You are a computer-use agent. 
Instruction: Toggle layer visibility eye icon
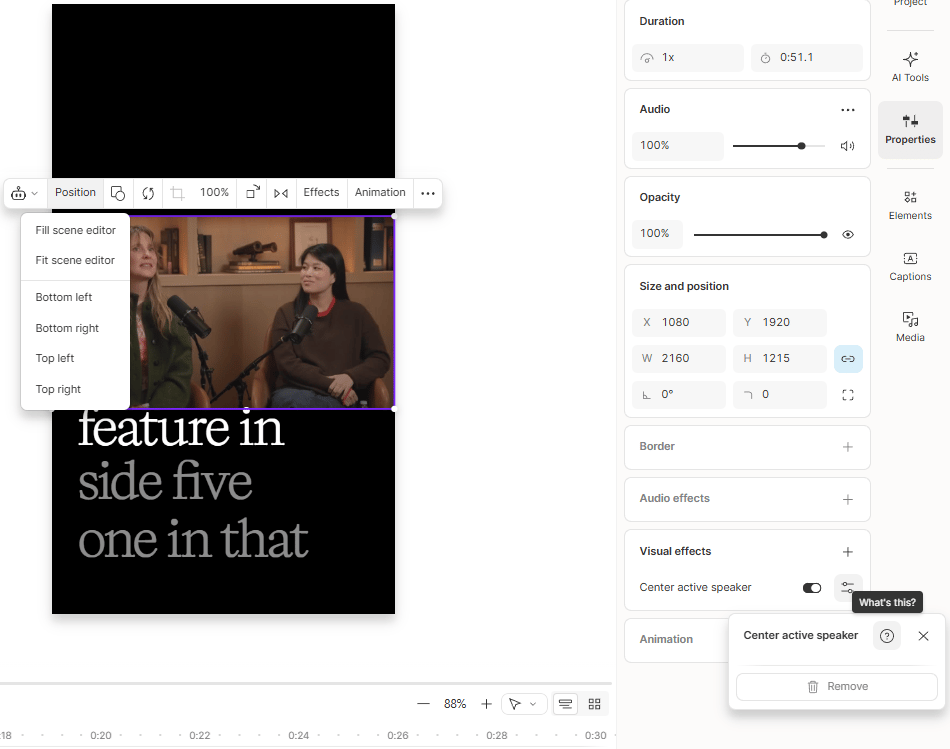(848, 235)
